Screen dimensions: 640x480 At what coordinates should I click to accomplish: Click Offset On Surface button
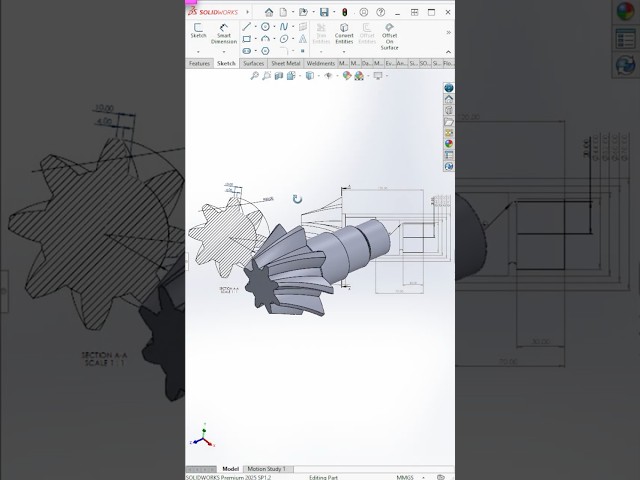click(389, 36)
